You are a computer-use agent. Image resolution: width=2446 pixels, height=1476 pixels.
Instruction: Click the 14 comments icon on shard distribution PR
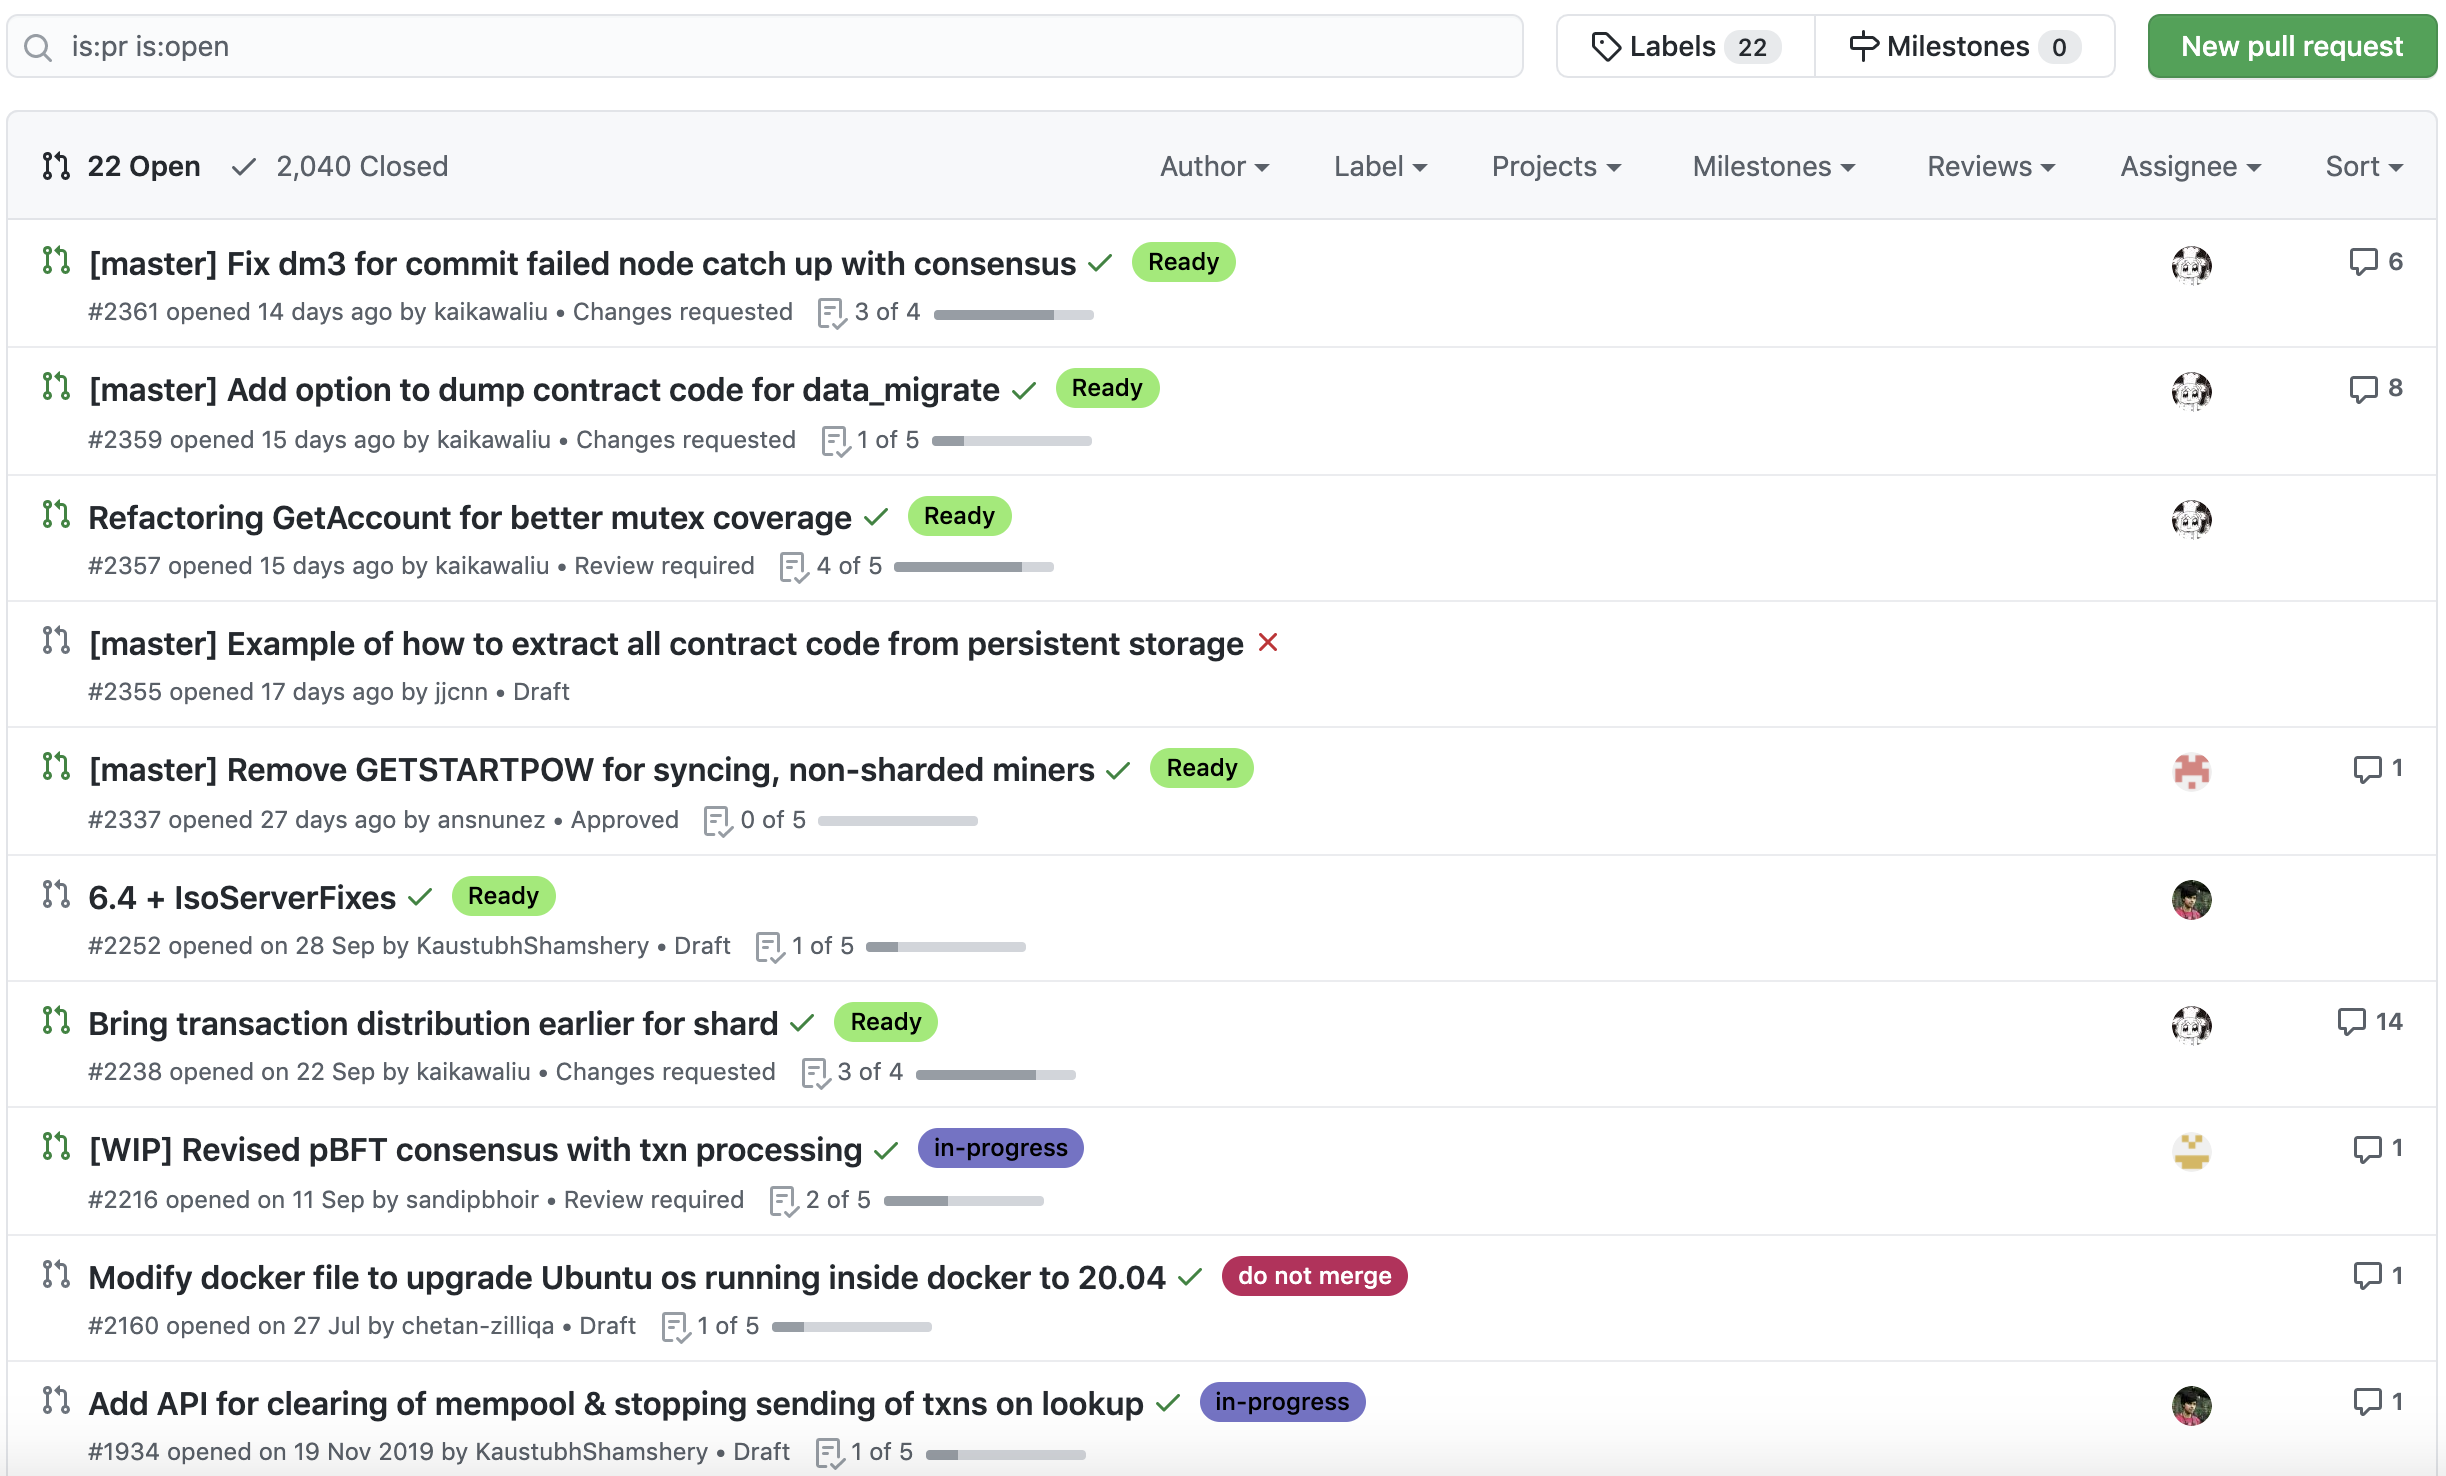tap(2351, 1022)
